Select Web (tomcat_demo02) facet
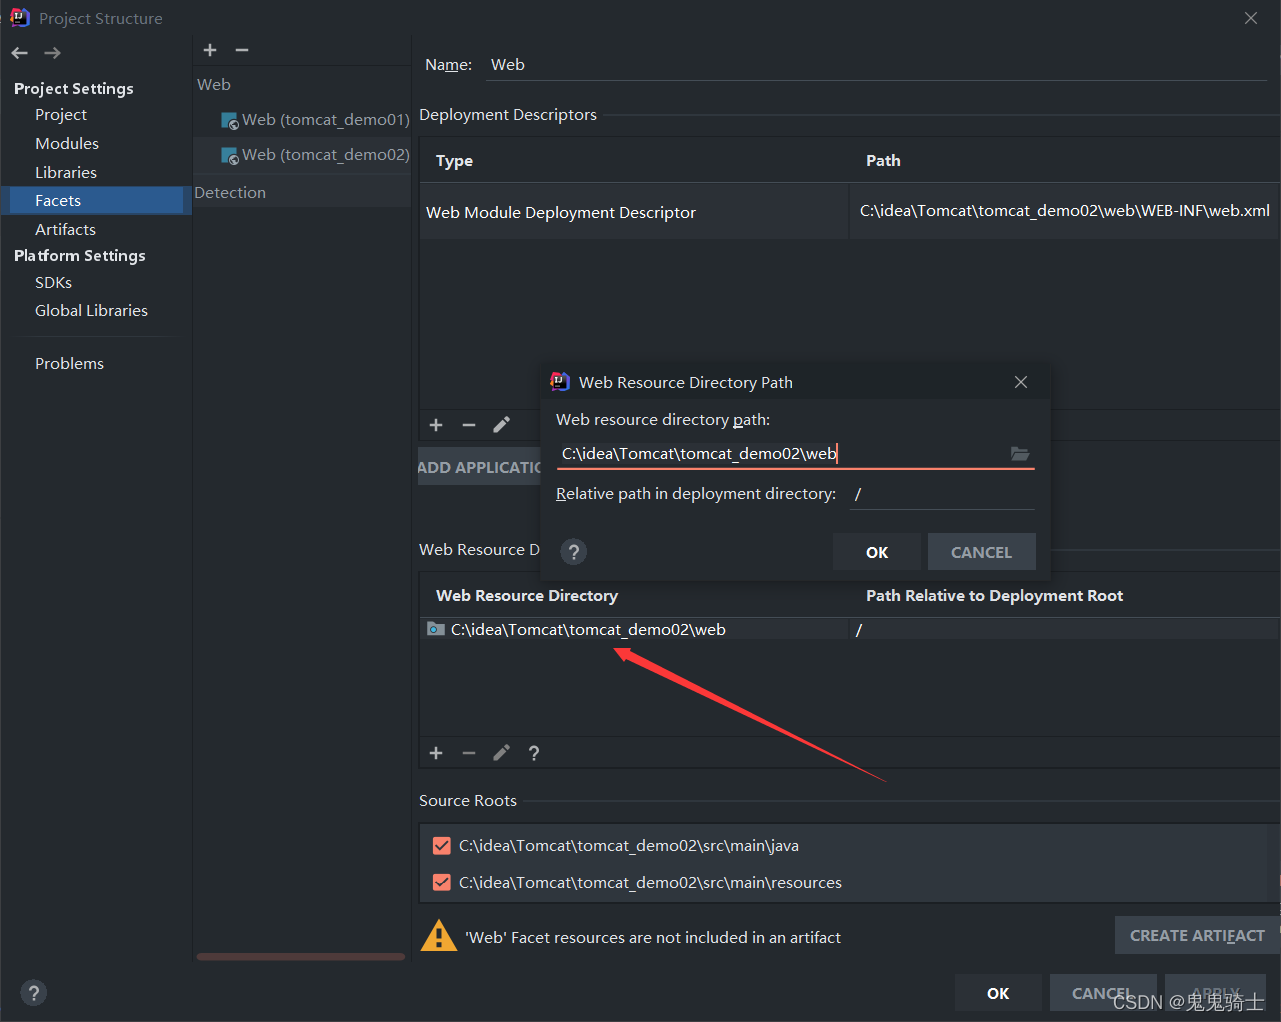The image size is (1281, 1022). pos(315,155)
